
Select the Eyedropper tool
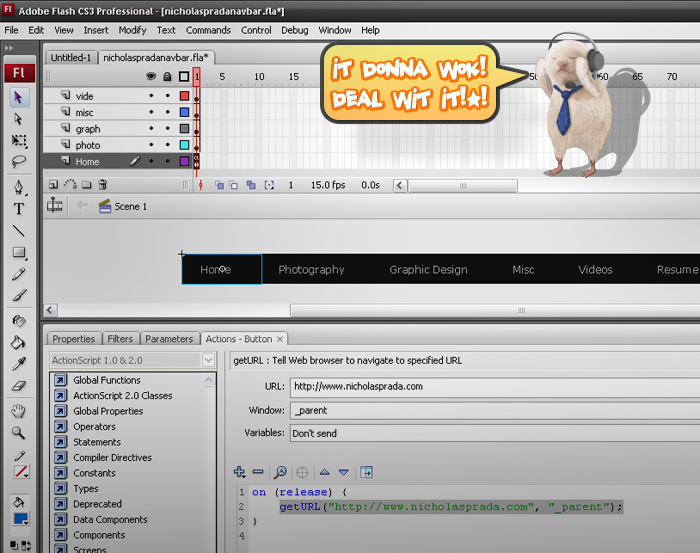tap(19, 364)
